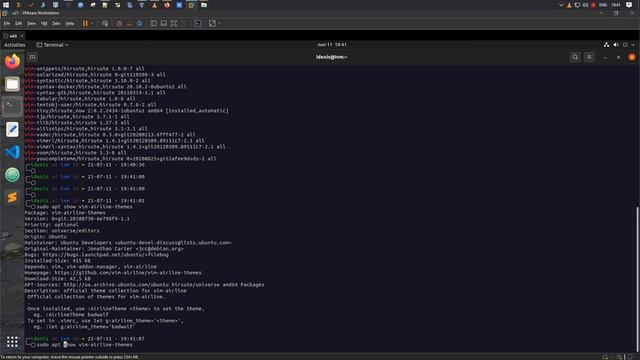
Task: Click the "Package: vim-airline-themes" line
Action: tap(65, 213)
